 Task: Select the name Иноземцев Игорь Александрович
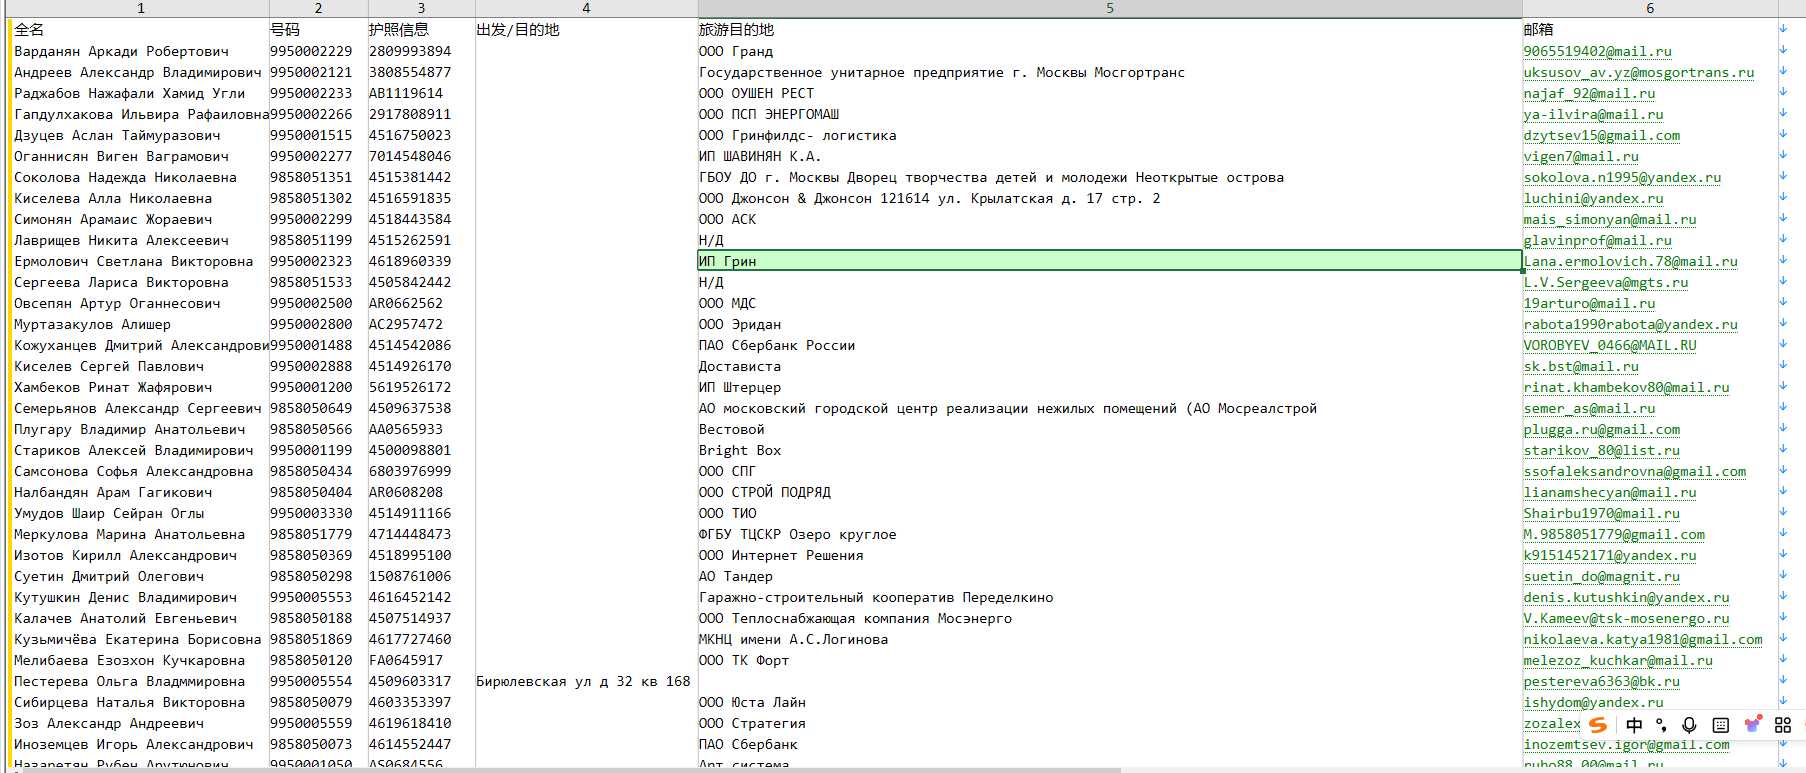pyautogui.click(x=133, y=744)
